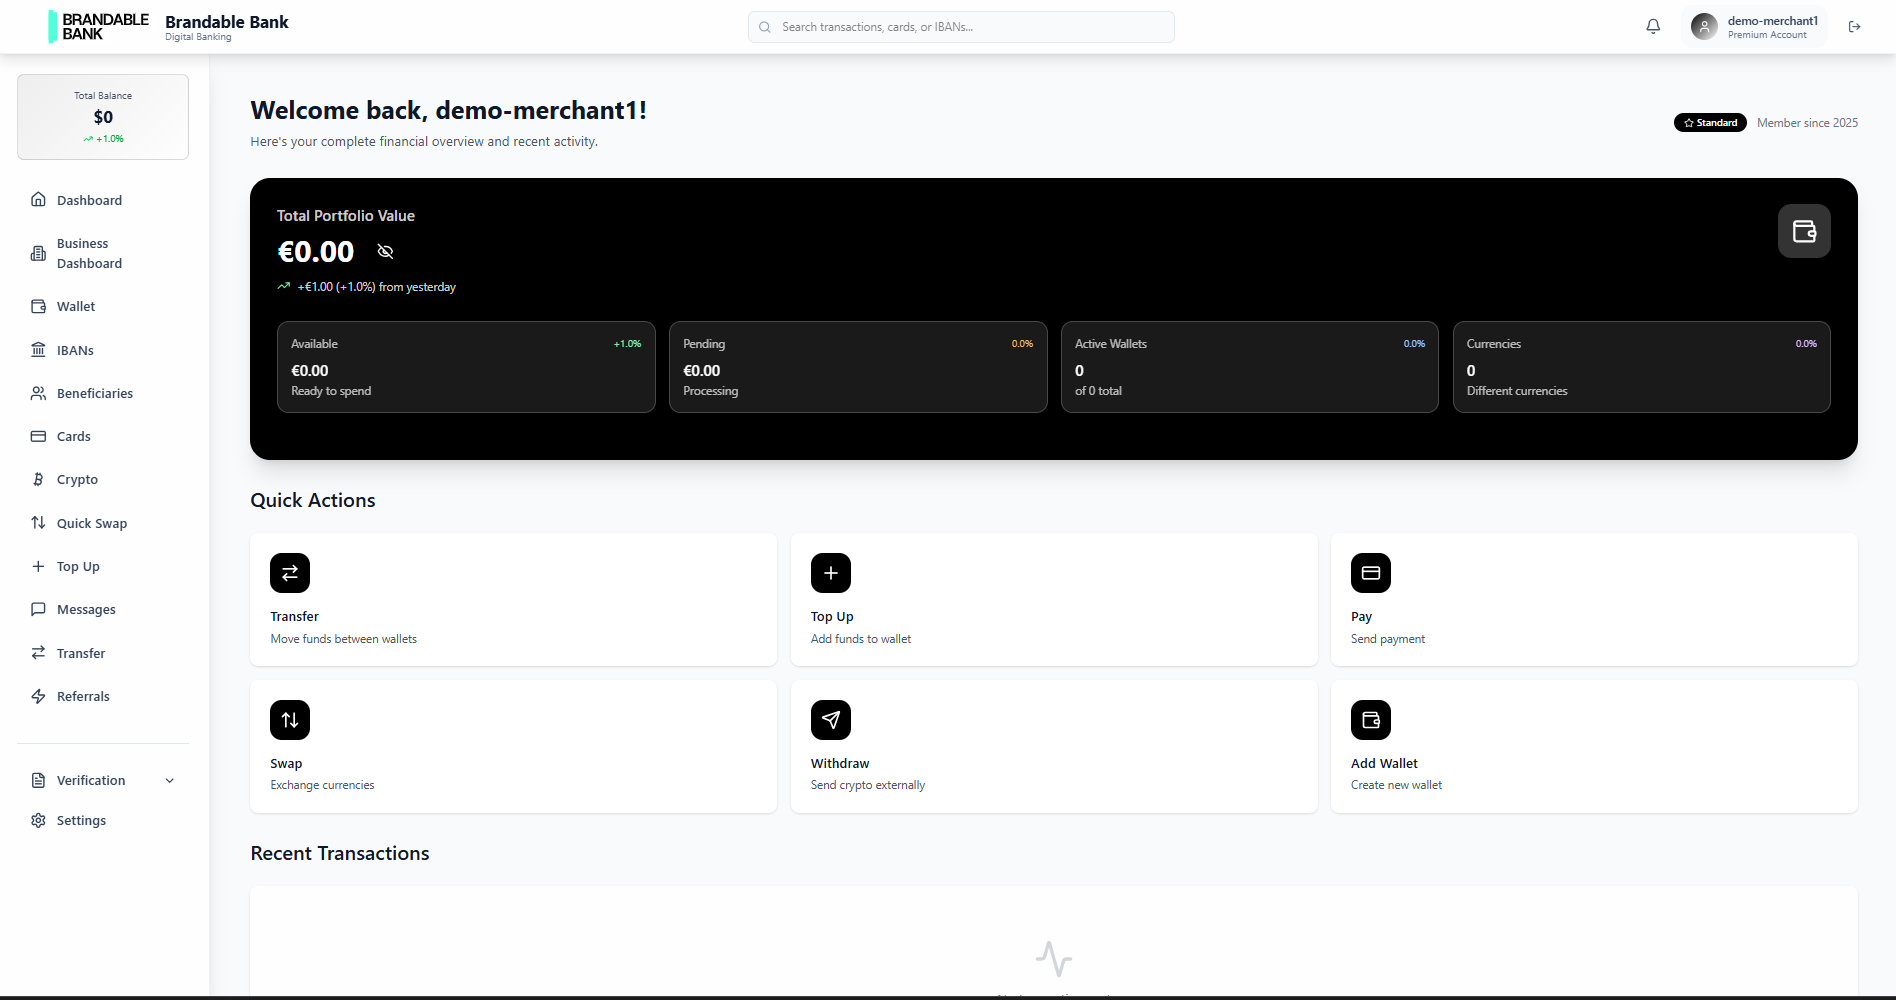1896x1000 pixels.
Task: Open the IBANs section icon
Action: point(38,349)
